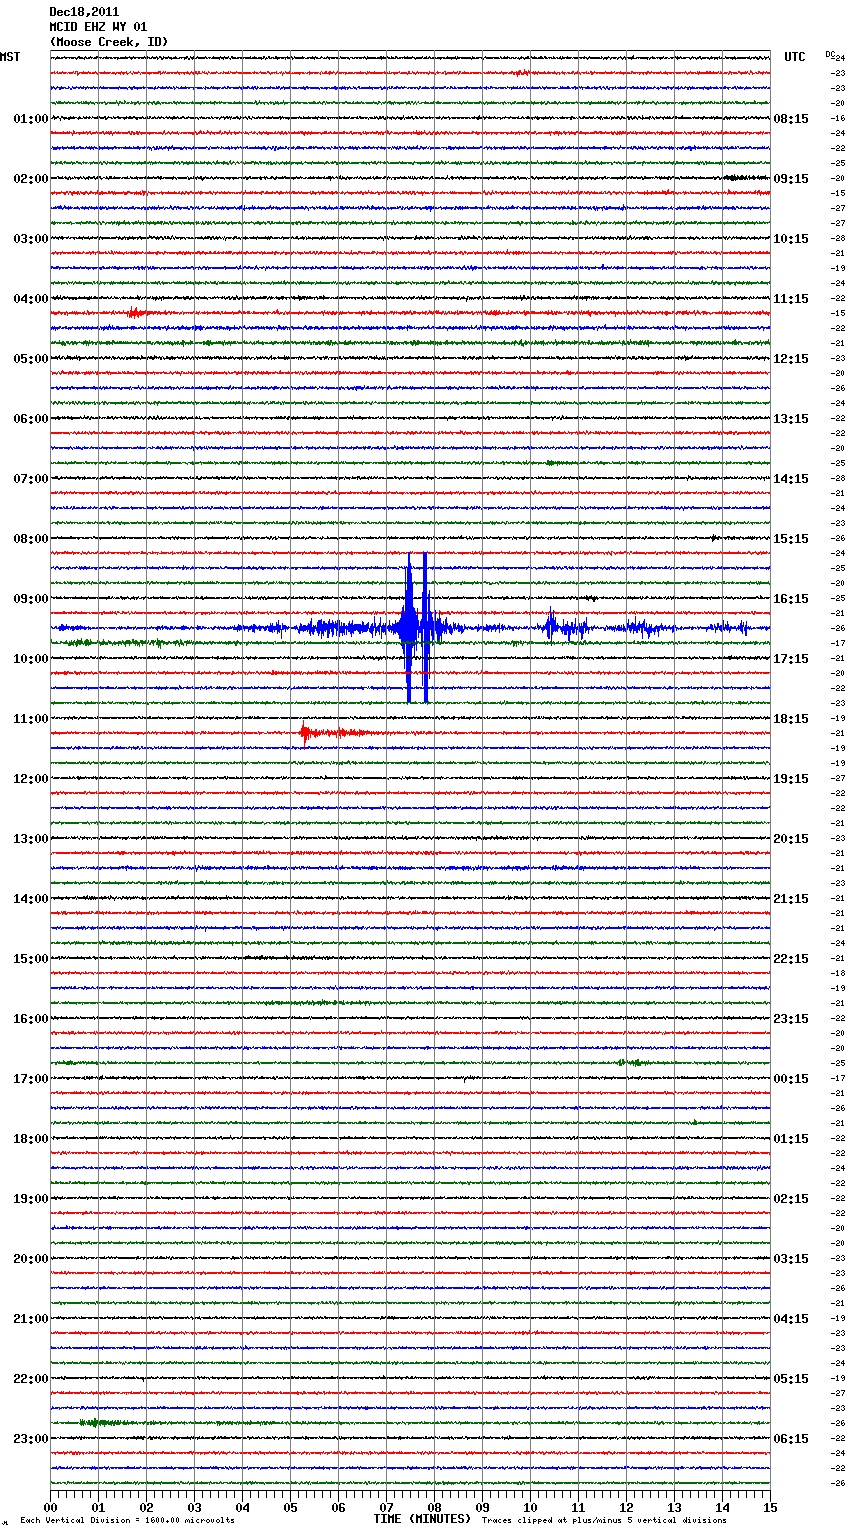Click the vertical division 1600.00 microvolts note

pyautogui.click(x=127, y=1520)
